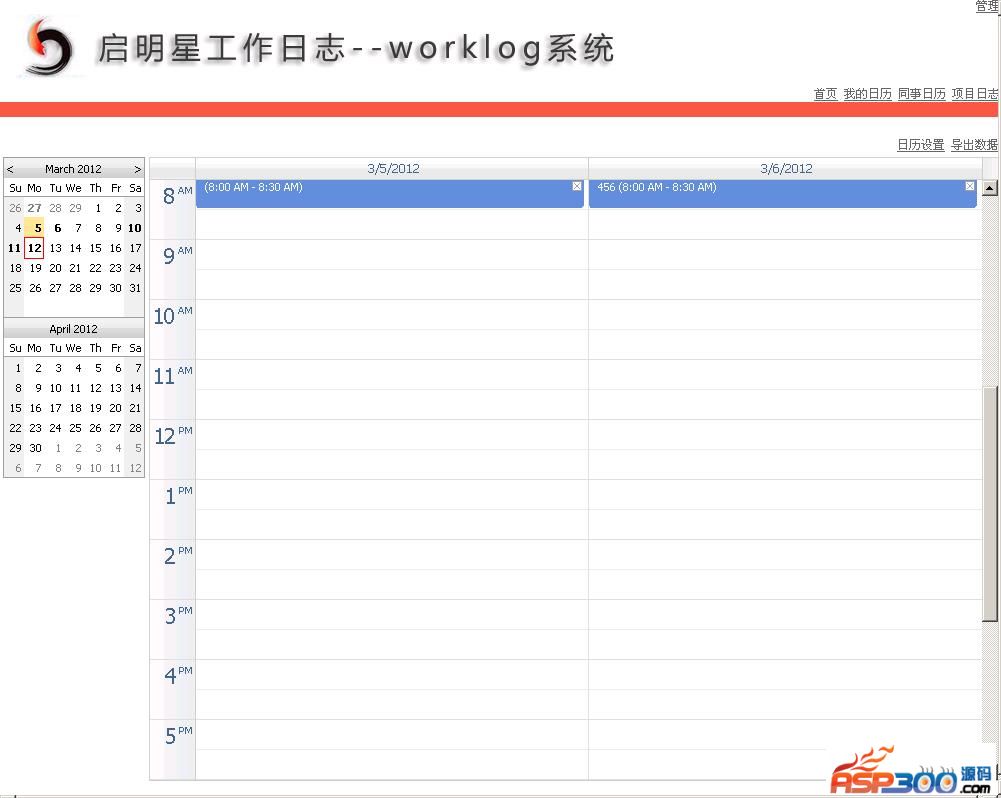This screenshot has height=798, width=1001.
Task: Open 同事日历 colleague calendar link
Action: point(921,94)
